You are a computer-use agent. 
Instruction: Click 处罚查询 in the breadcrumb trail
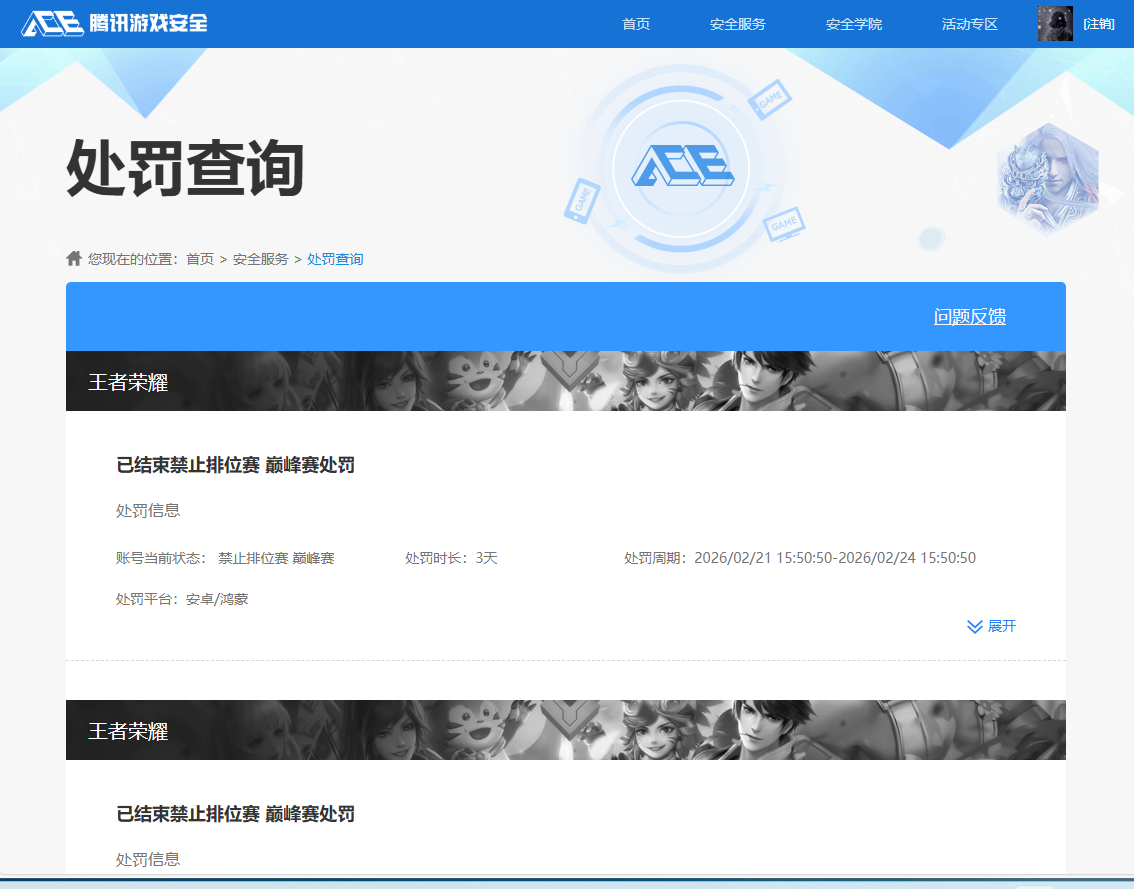(335, 258)
